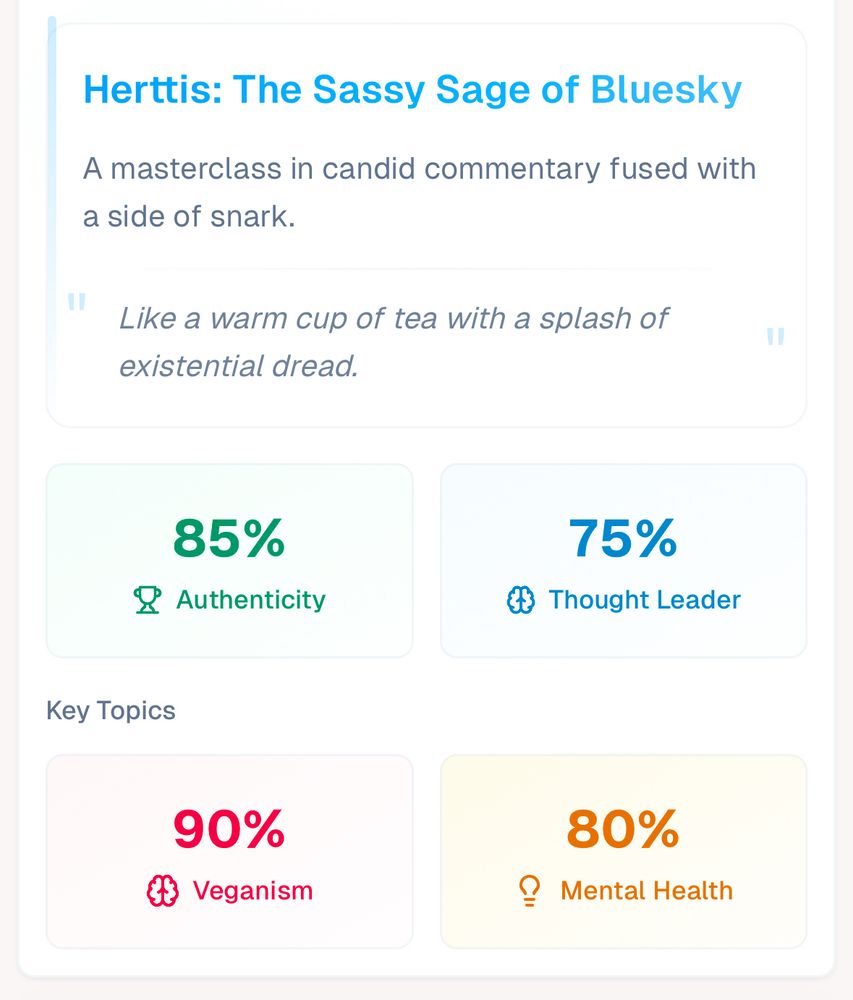Click the italic quote about existential dread
The image size is (853, 1000).
point(393,341)
